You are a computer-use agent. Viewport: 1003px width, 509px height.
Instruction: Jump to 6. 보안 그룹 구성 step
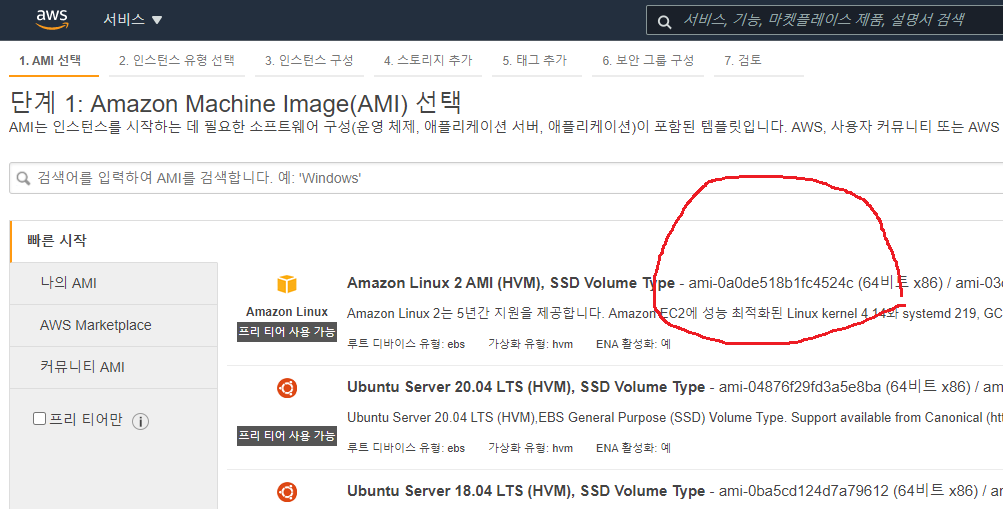(x=648, y=61)
